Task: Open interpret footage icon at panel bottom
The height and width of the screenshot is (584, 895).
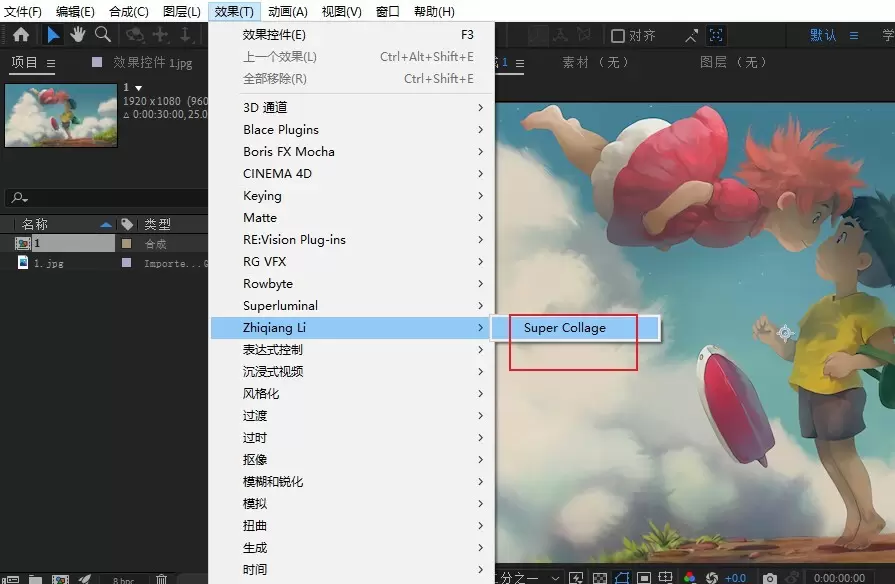Action: (x=10, y=579)
